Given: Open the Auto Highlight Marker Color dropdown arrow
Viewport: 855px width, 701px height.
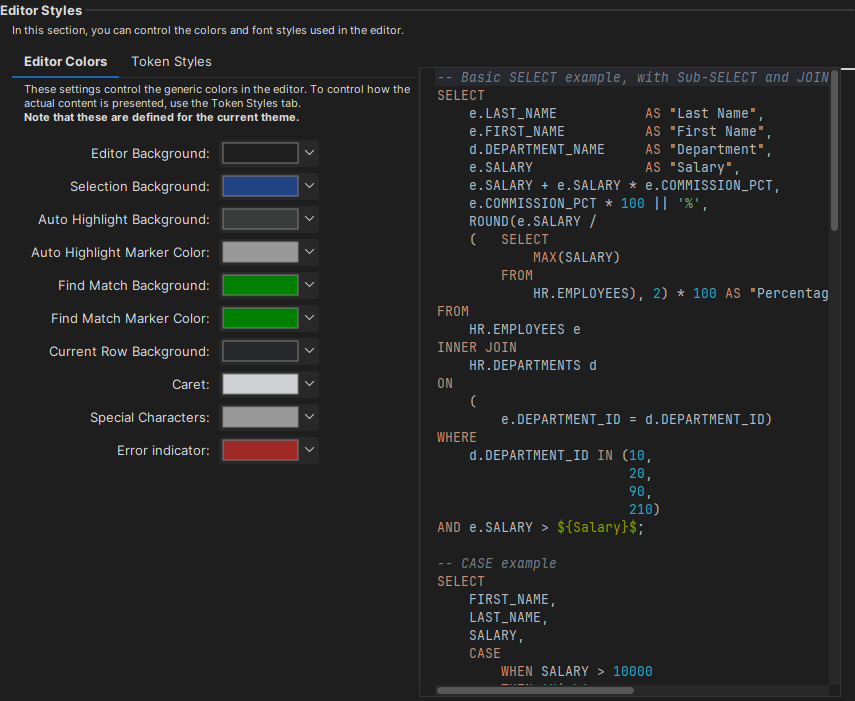Looking at the screenshot, I should tap(309, 252).
